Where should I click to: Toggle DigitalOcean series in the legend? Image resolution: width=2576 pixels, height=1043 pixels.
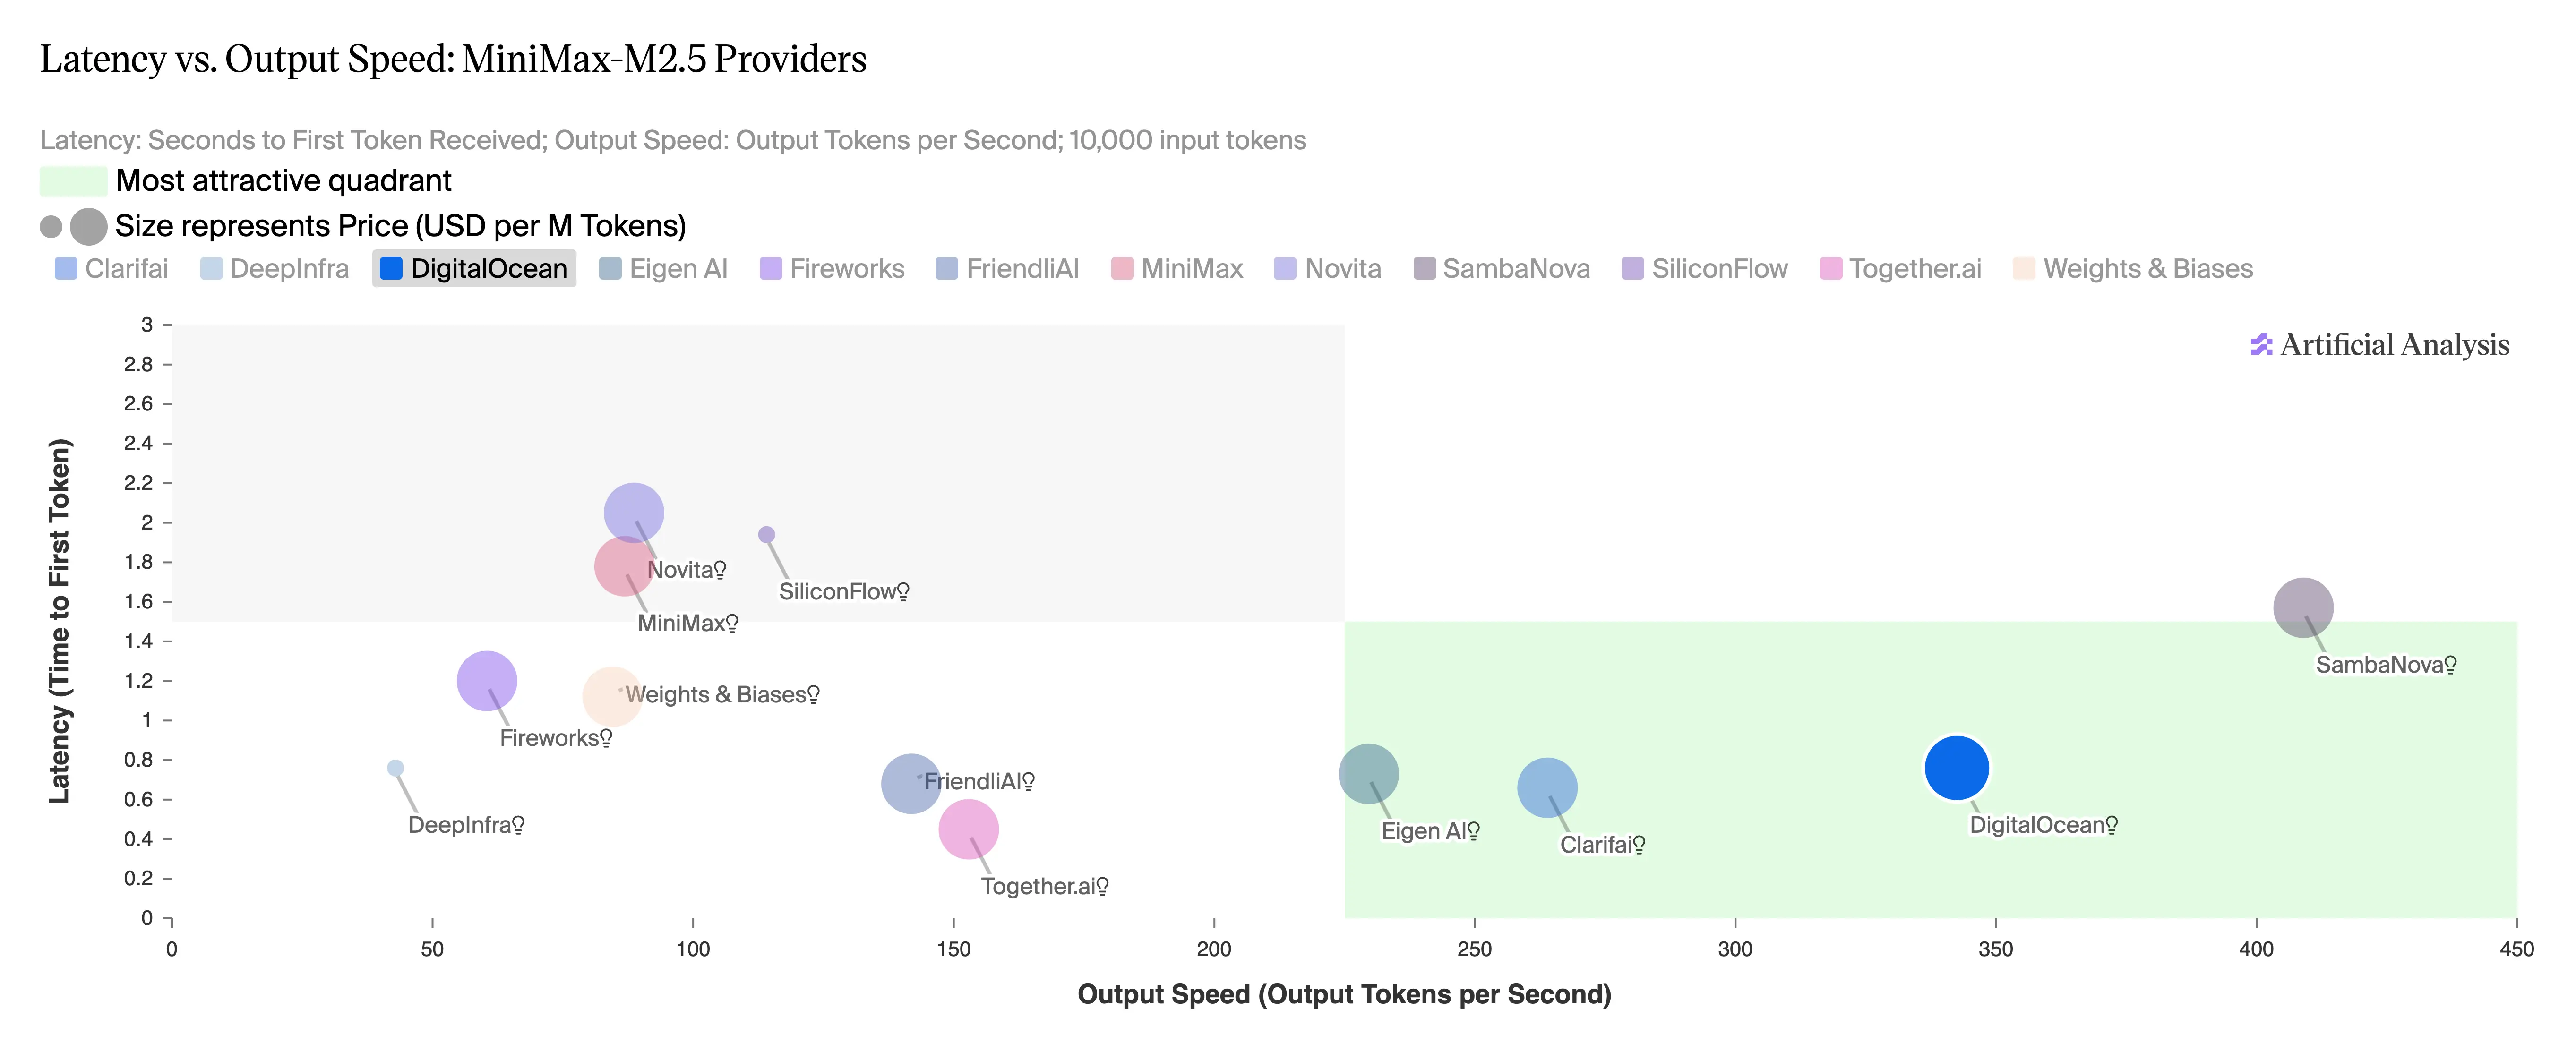pos(474,269)
